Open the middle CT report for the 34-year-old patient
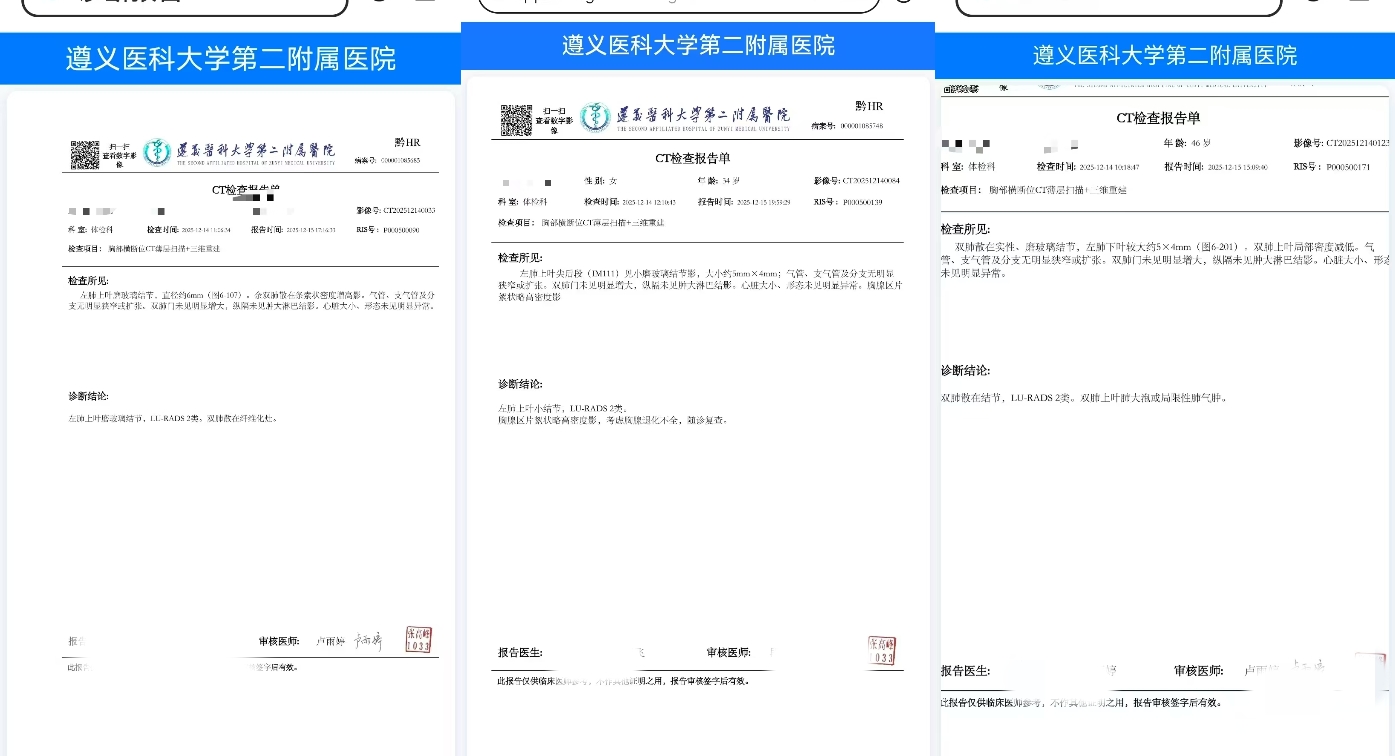 coord(698,400)
